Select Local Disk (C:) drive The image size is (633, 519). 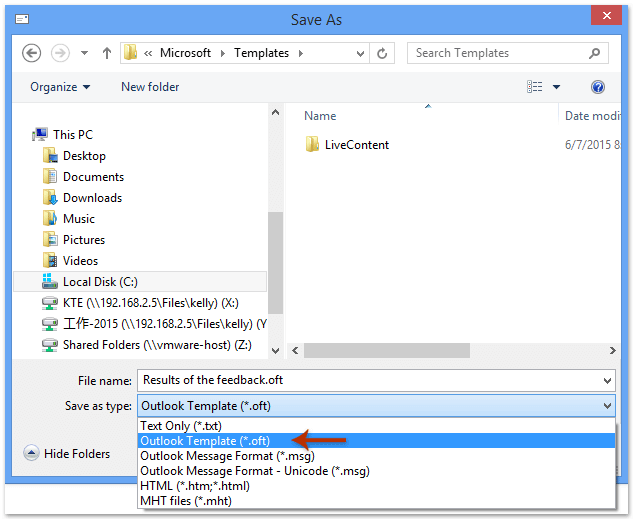pyautogui.click(x=100, y=282)
